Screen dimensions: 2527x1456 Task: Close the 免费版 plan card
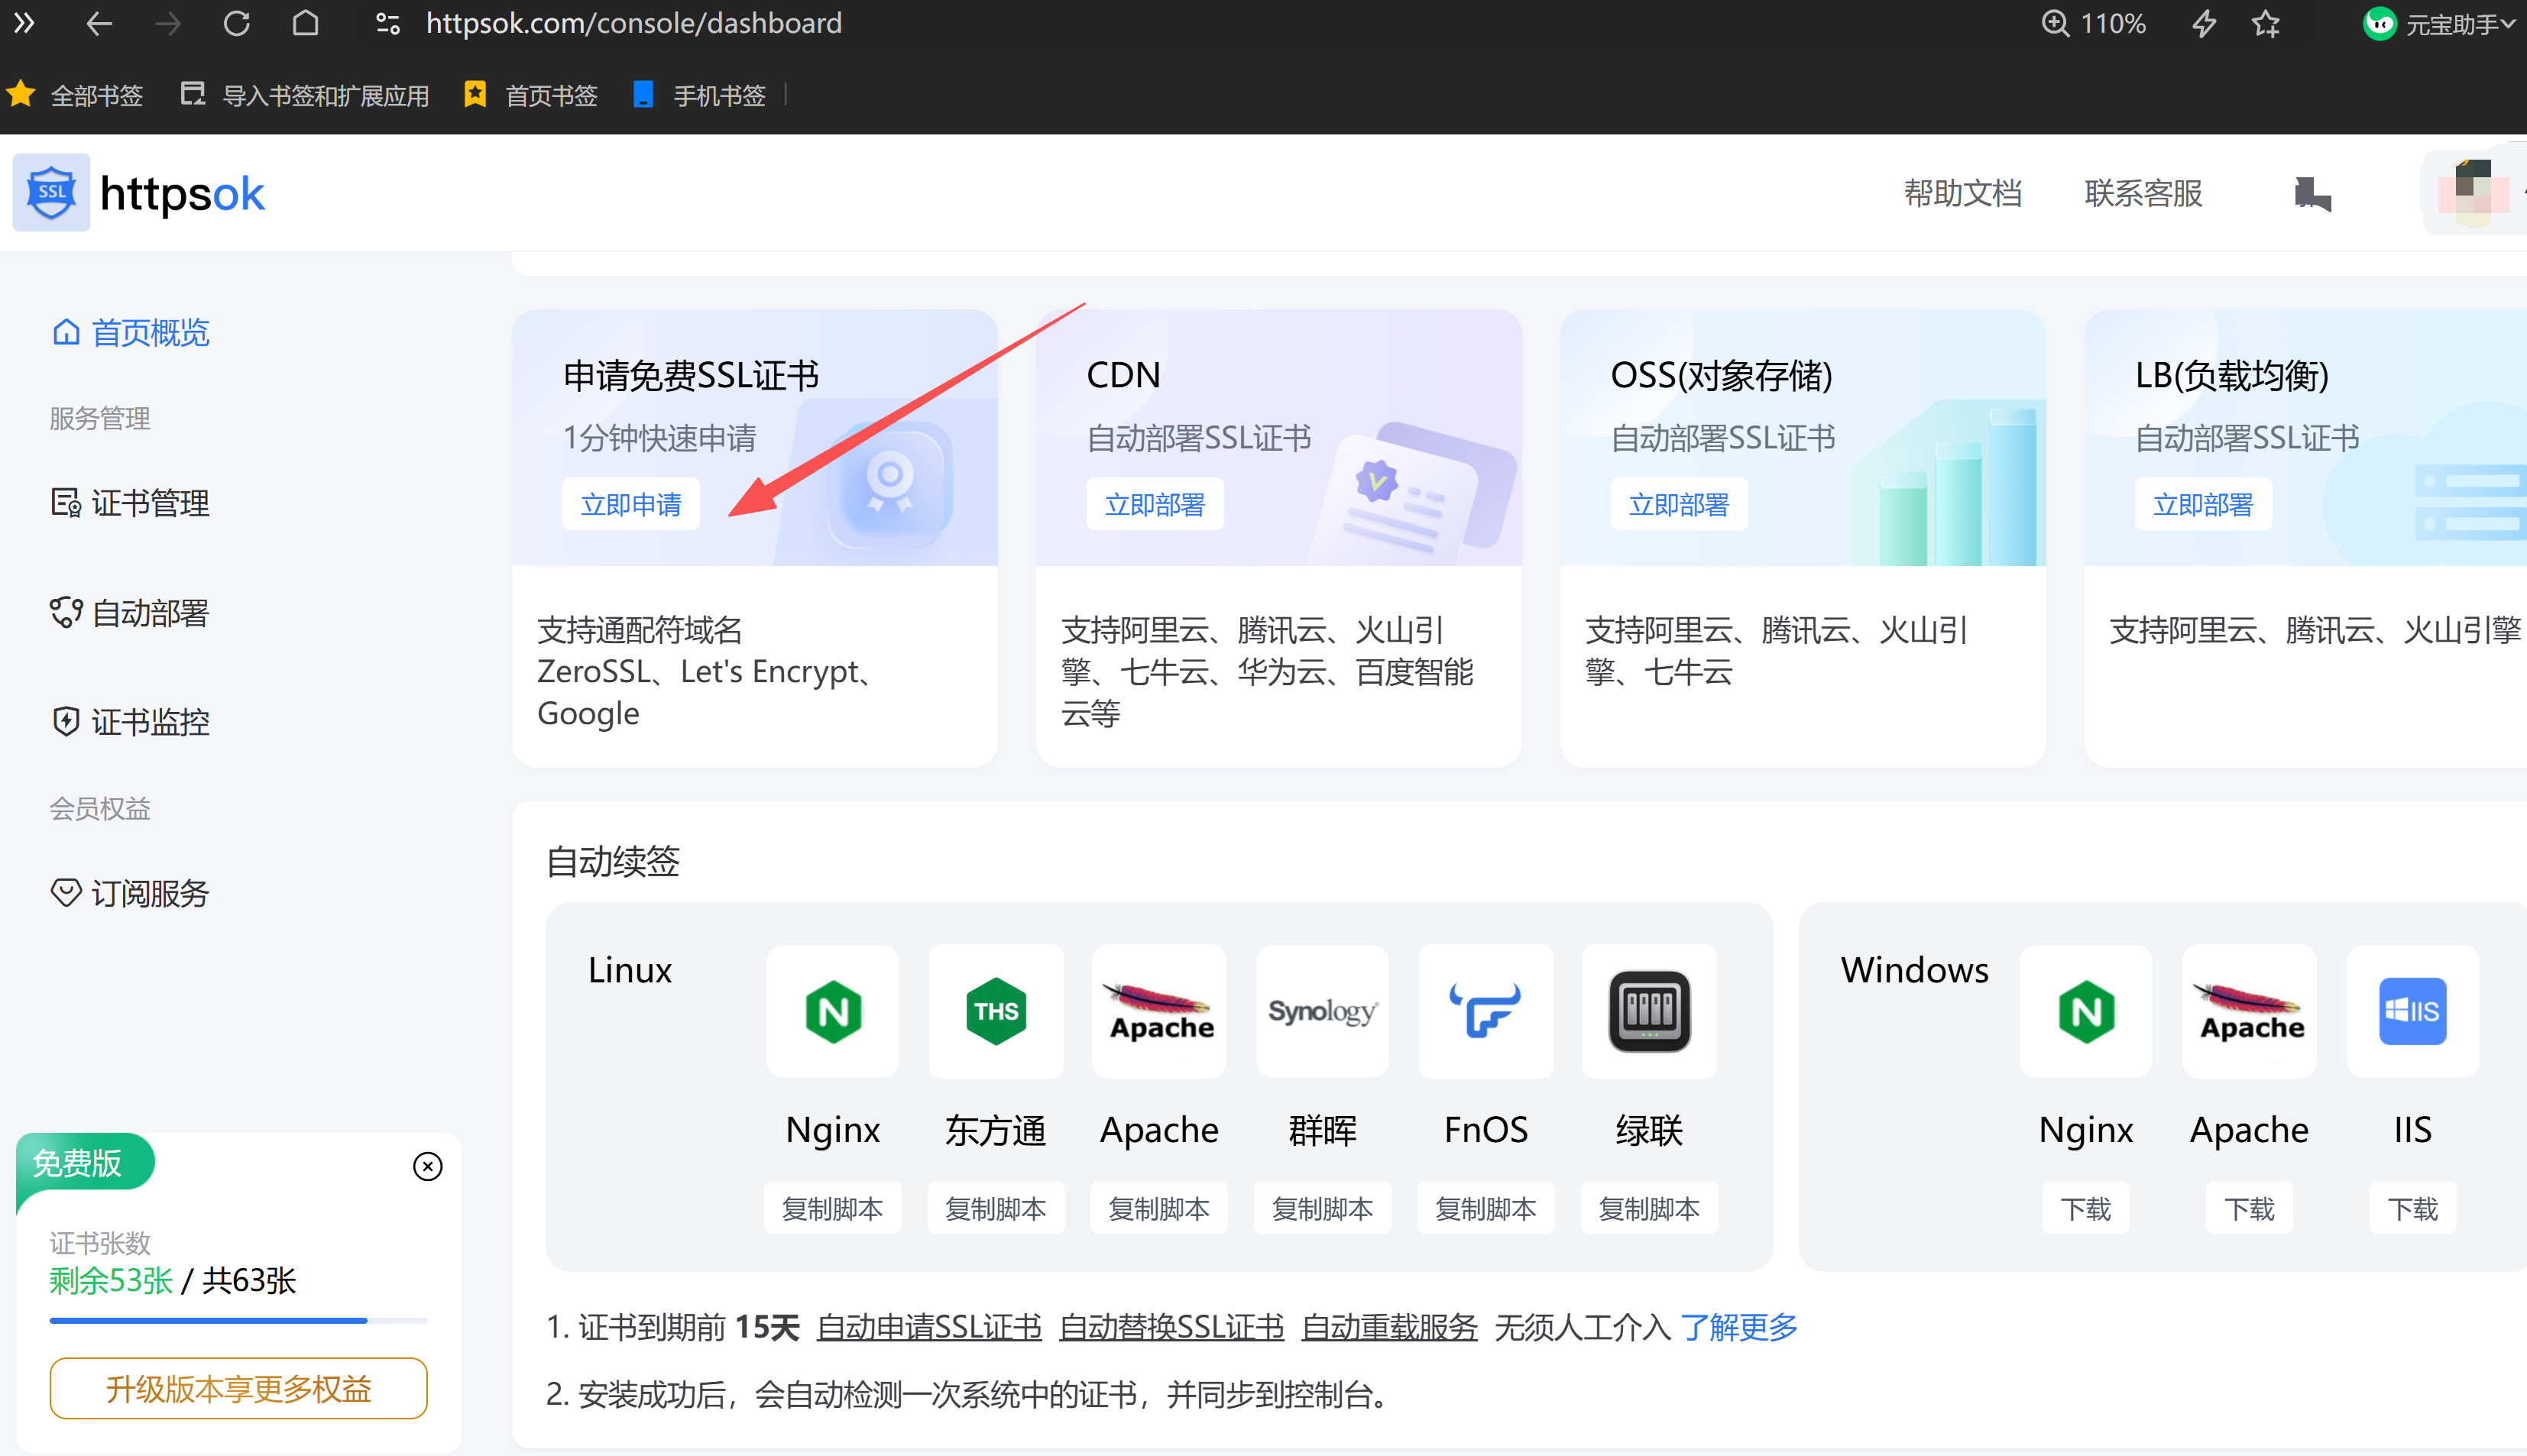pyautogui.click(x=428, y=1166)
